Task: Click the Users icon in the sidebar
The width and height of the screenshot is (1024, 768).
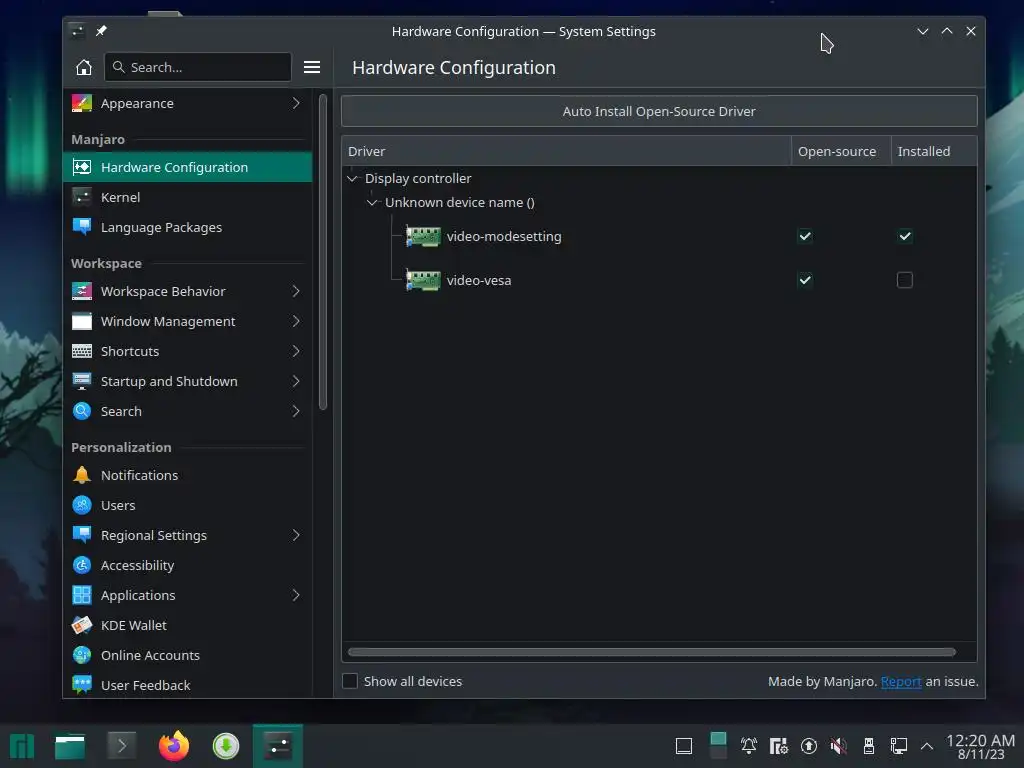Action: [82, 505]
